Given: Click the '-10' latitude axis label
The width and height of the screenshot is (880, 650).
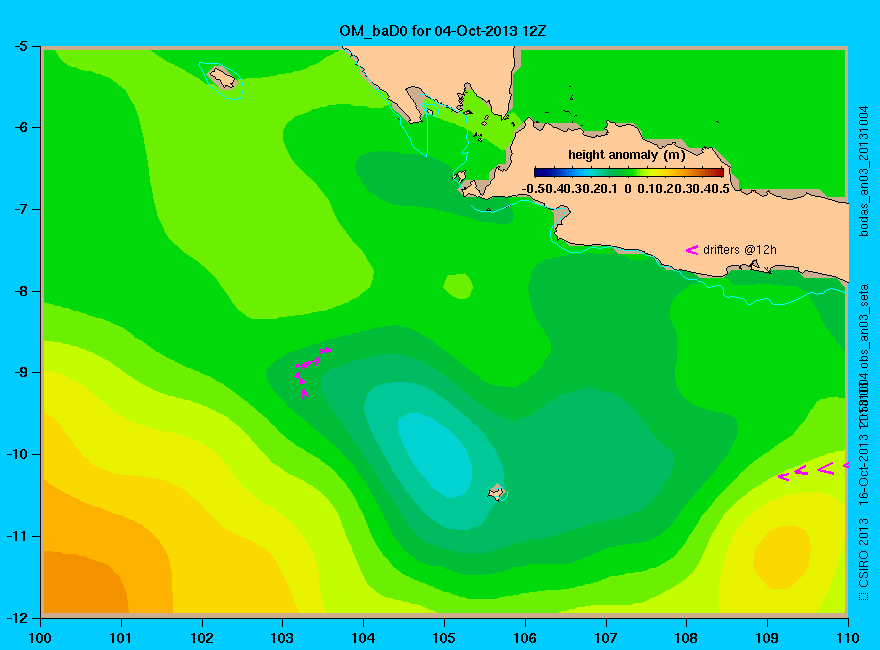Looking at the screenshot, I should point(16,454).
